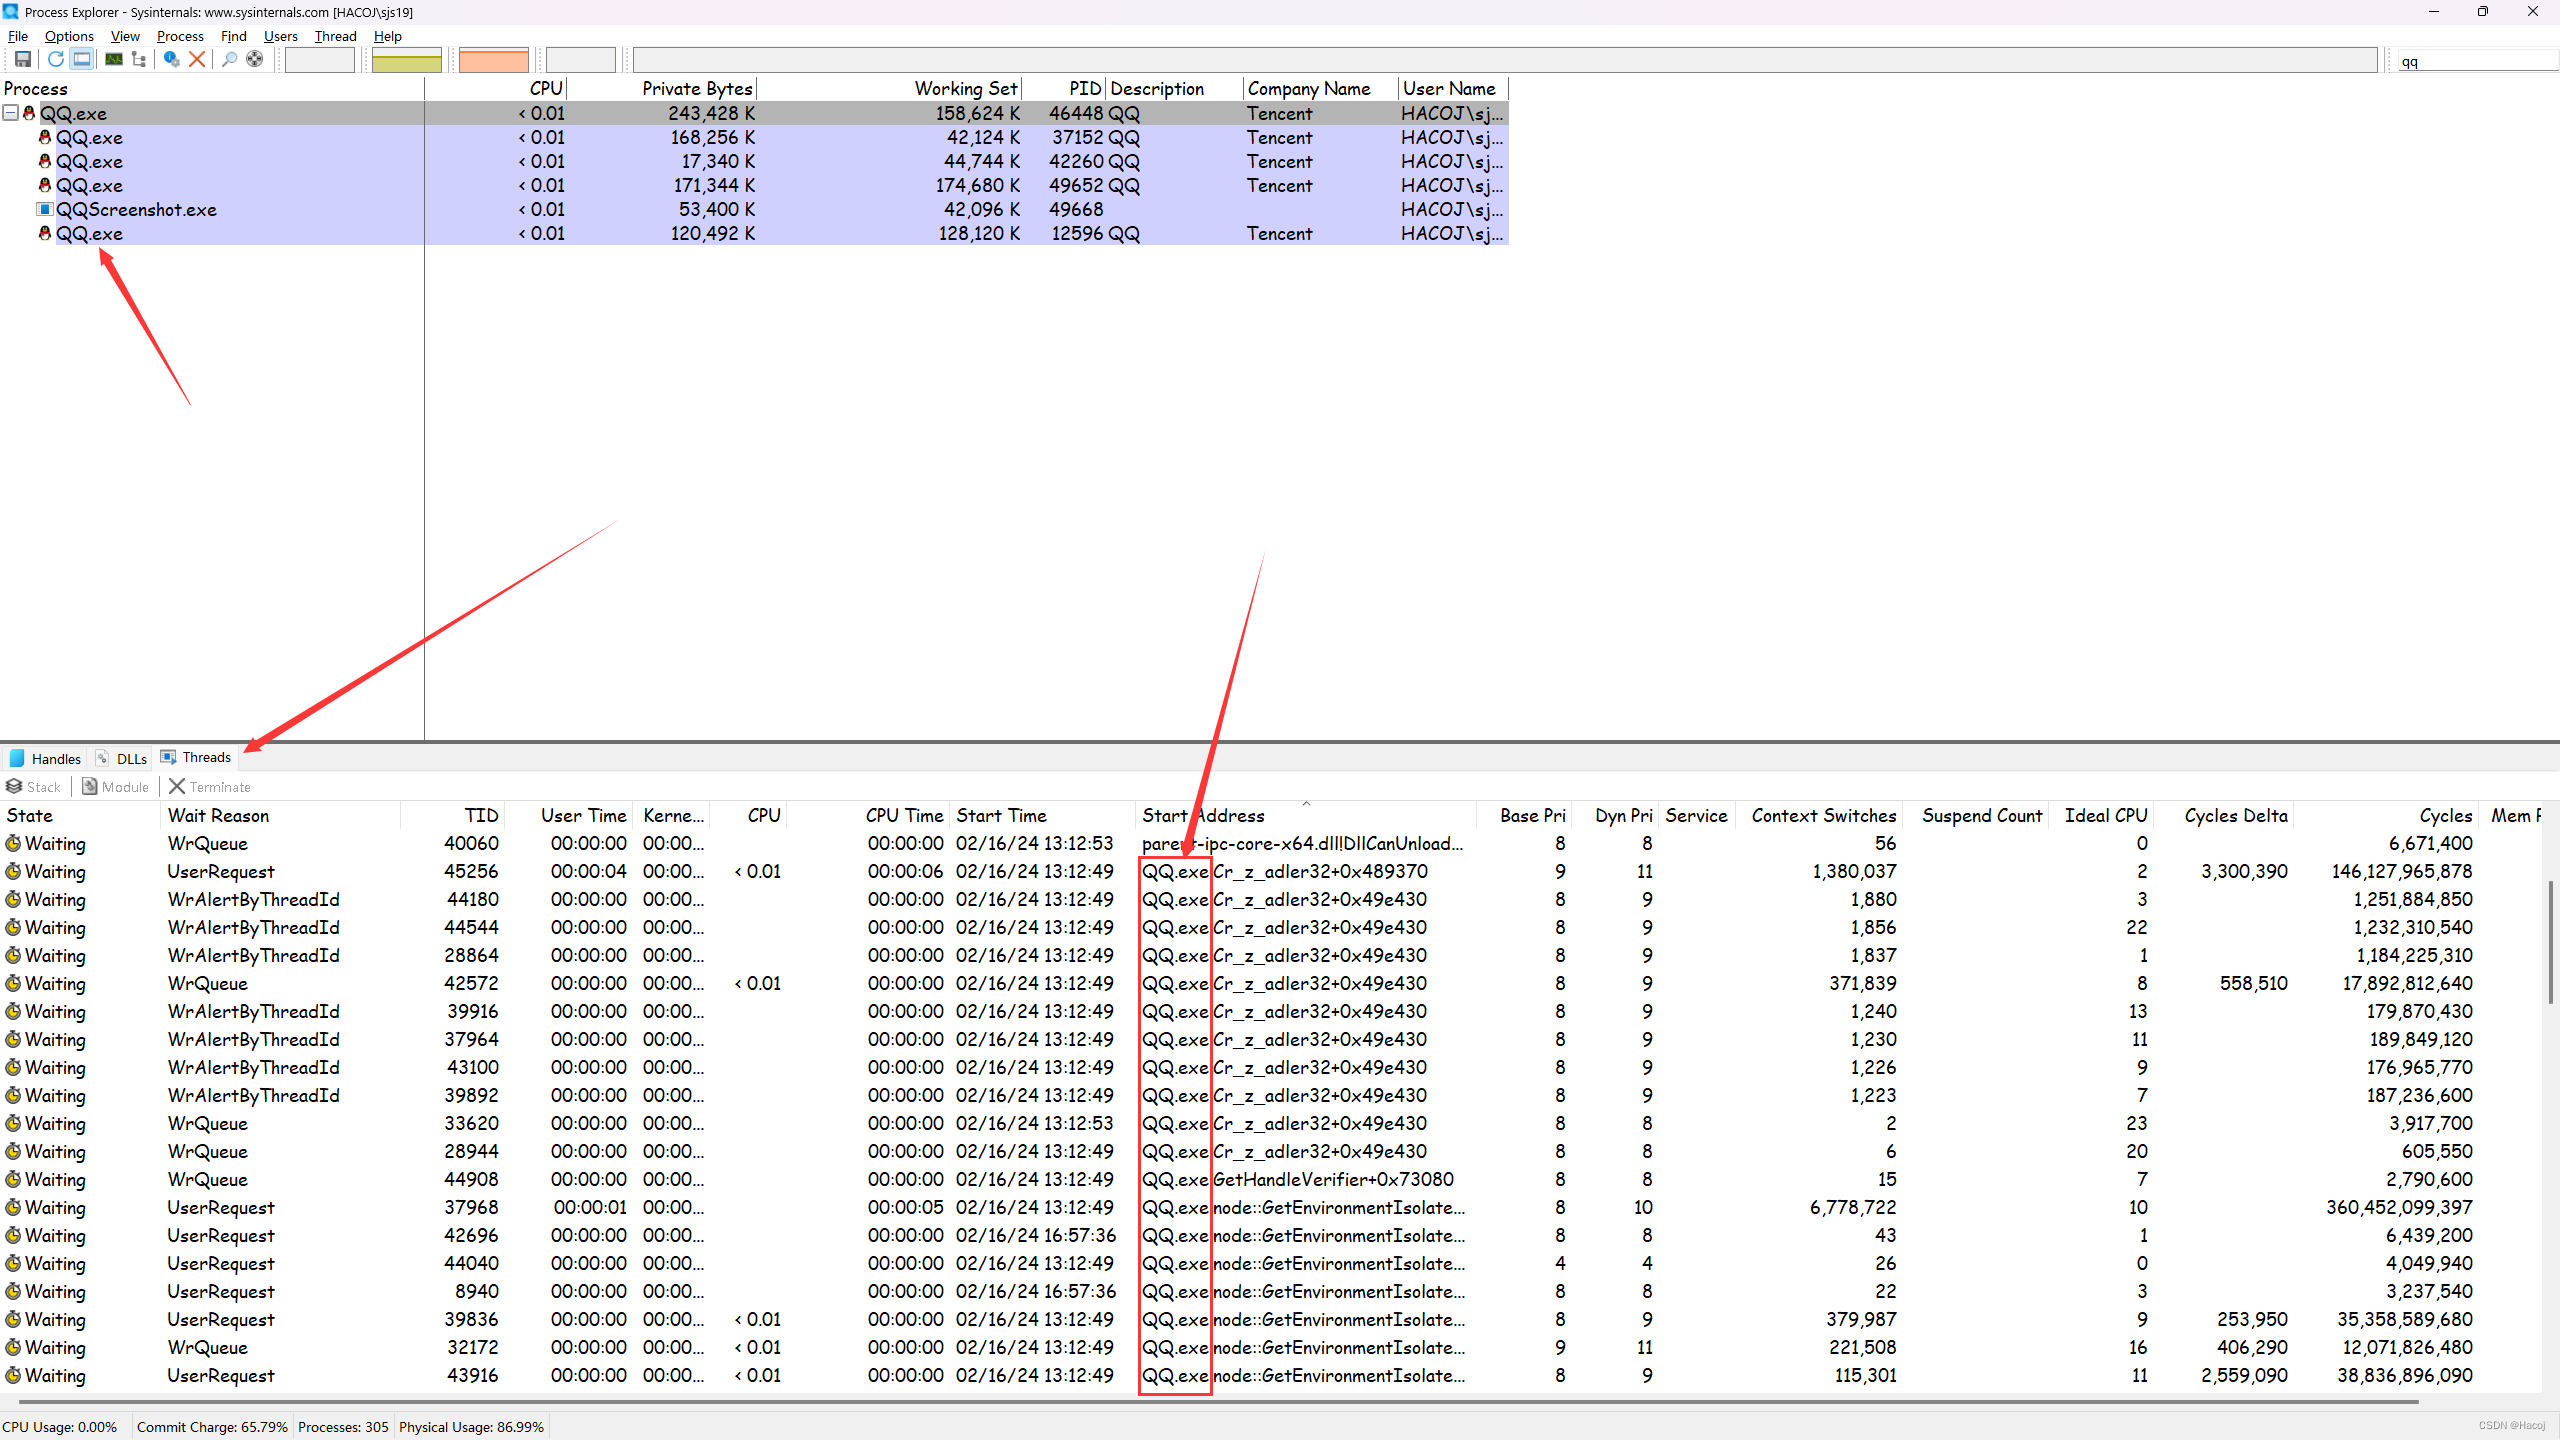Screen dimensions: 2560x1440
Task: Toggle highlight deleted processes option
Action: click(492, 62)
